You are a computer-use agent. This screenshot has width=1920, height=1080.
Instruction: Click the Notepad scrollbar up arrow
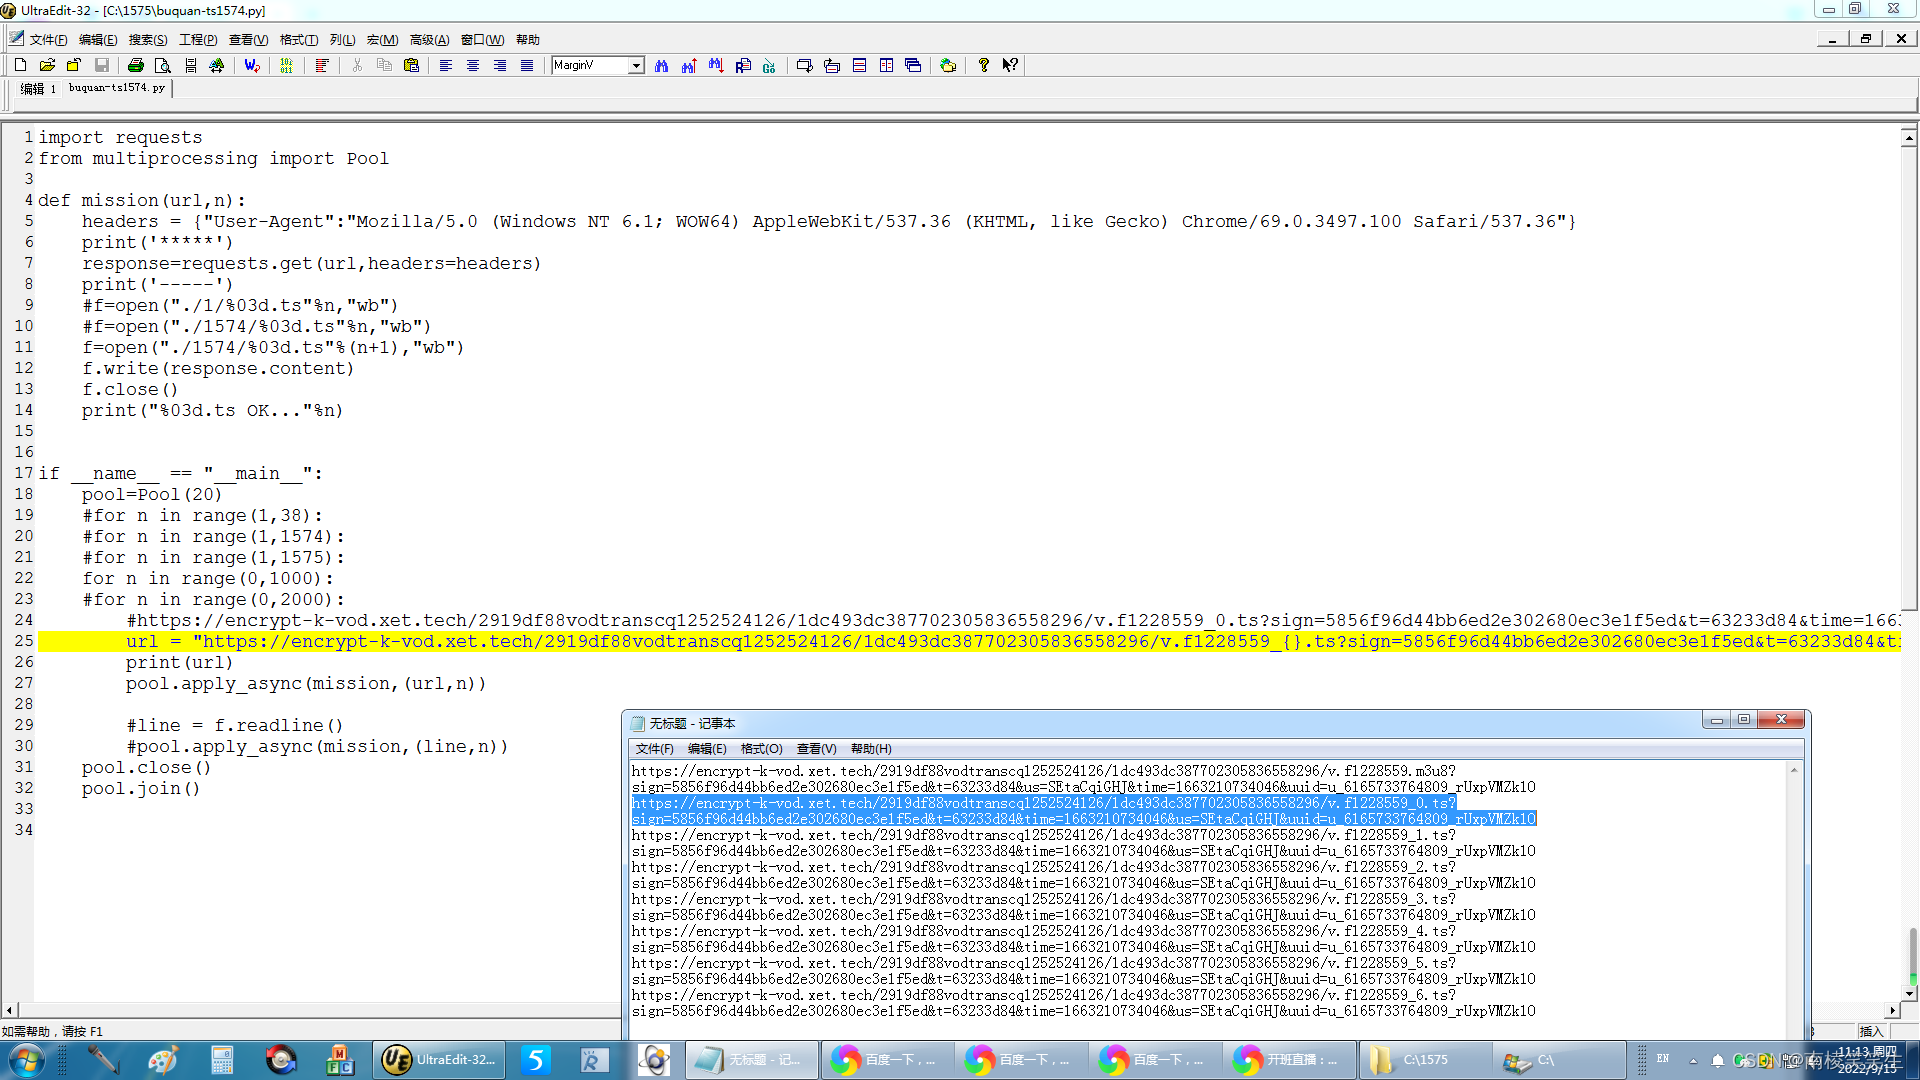[1795, 770]
